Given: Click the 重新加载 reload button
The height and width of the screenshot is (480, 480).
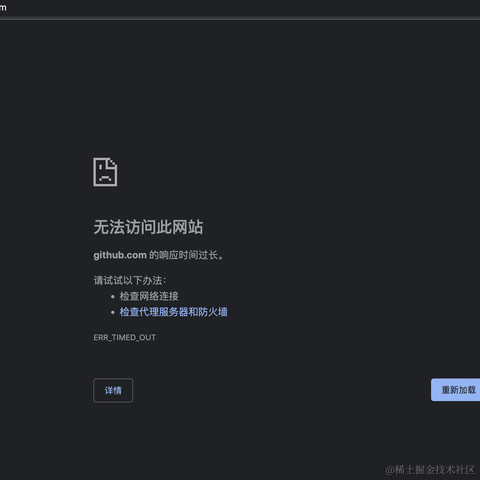Looking at the screenshot, I should point(455,390).
